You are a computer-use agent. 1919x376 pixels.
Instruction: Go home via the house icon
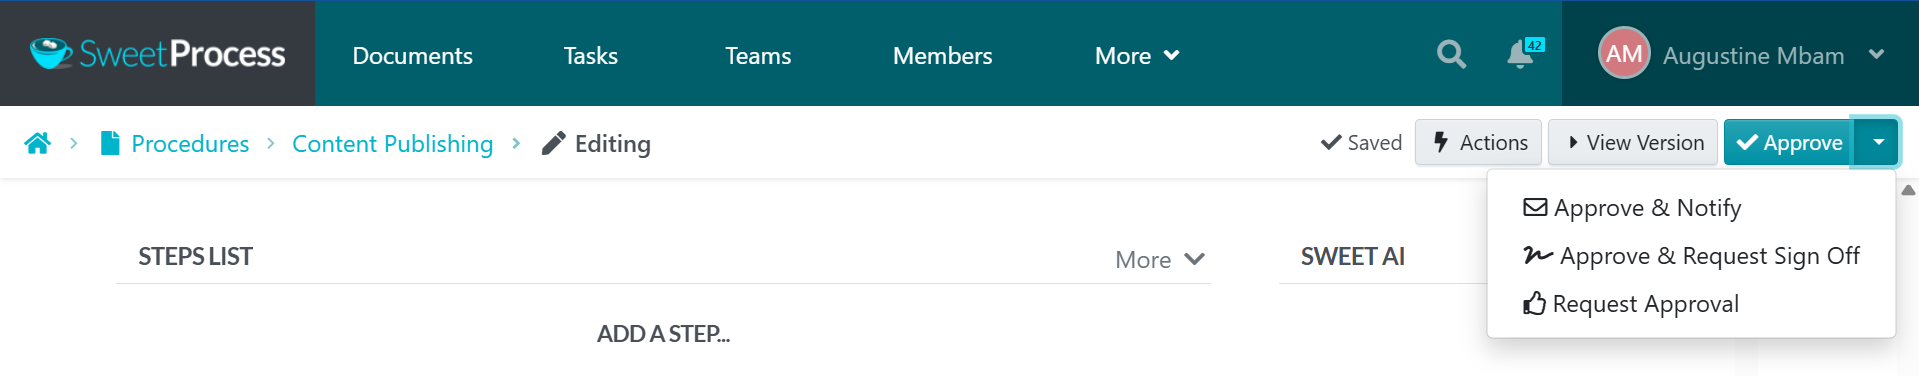(38, 143)
